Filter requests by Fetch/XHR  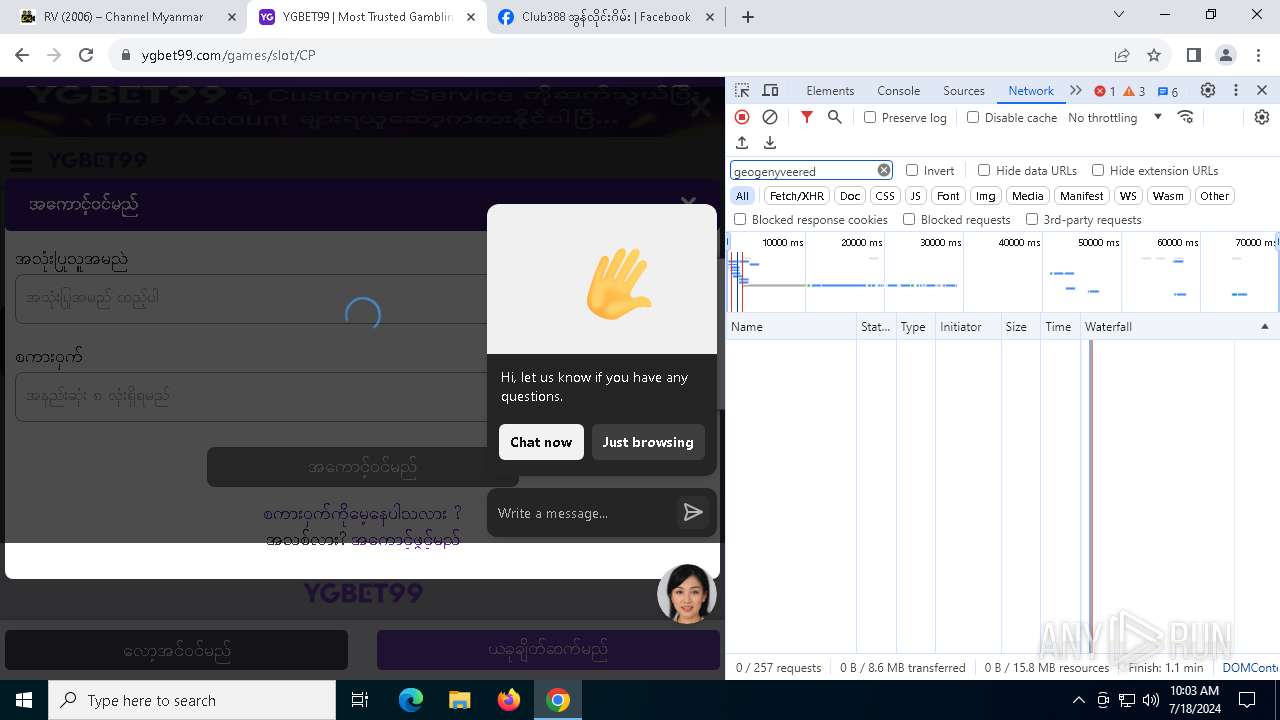(797, 196)
